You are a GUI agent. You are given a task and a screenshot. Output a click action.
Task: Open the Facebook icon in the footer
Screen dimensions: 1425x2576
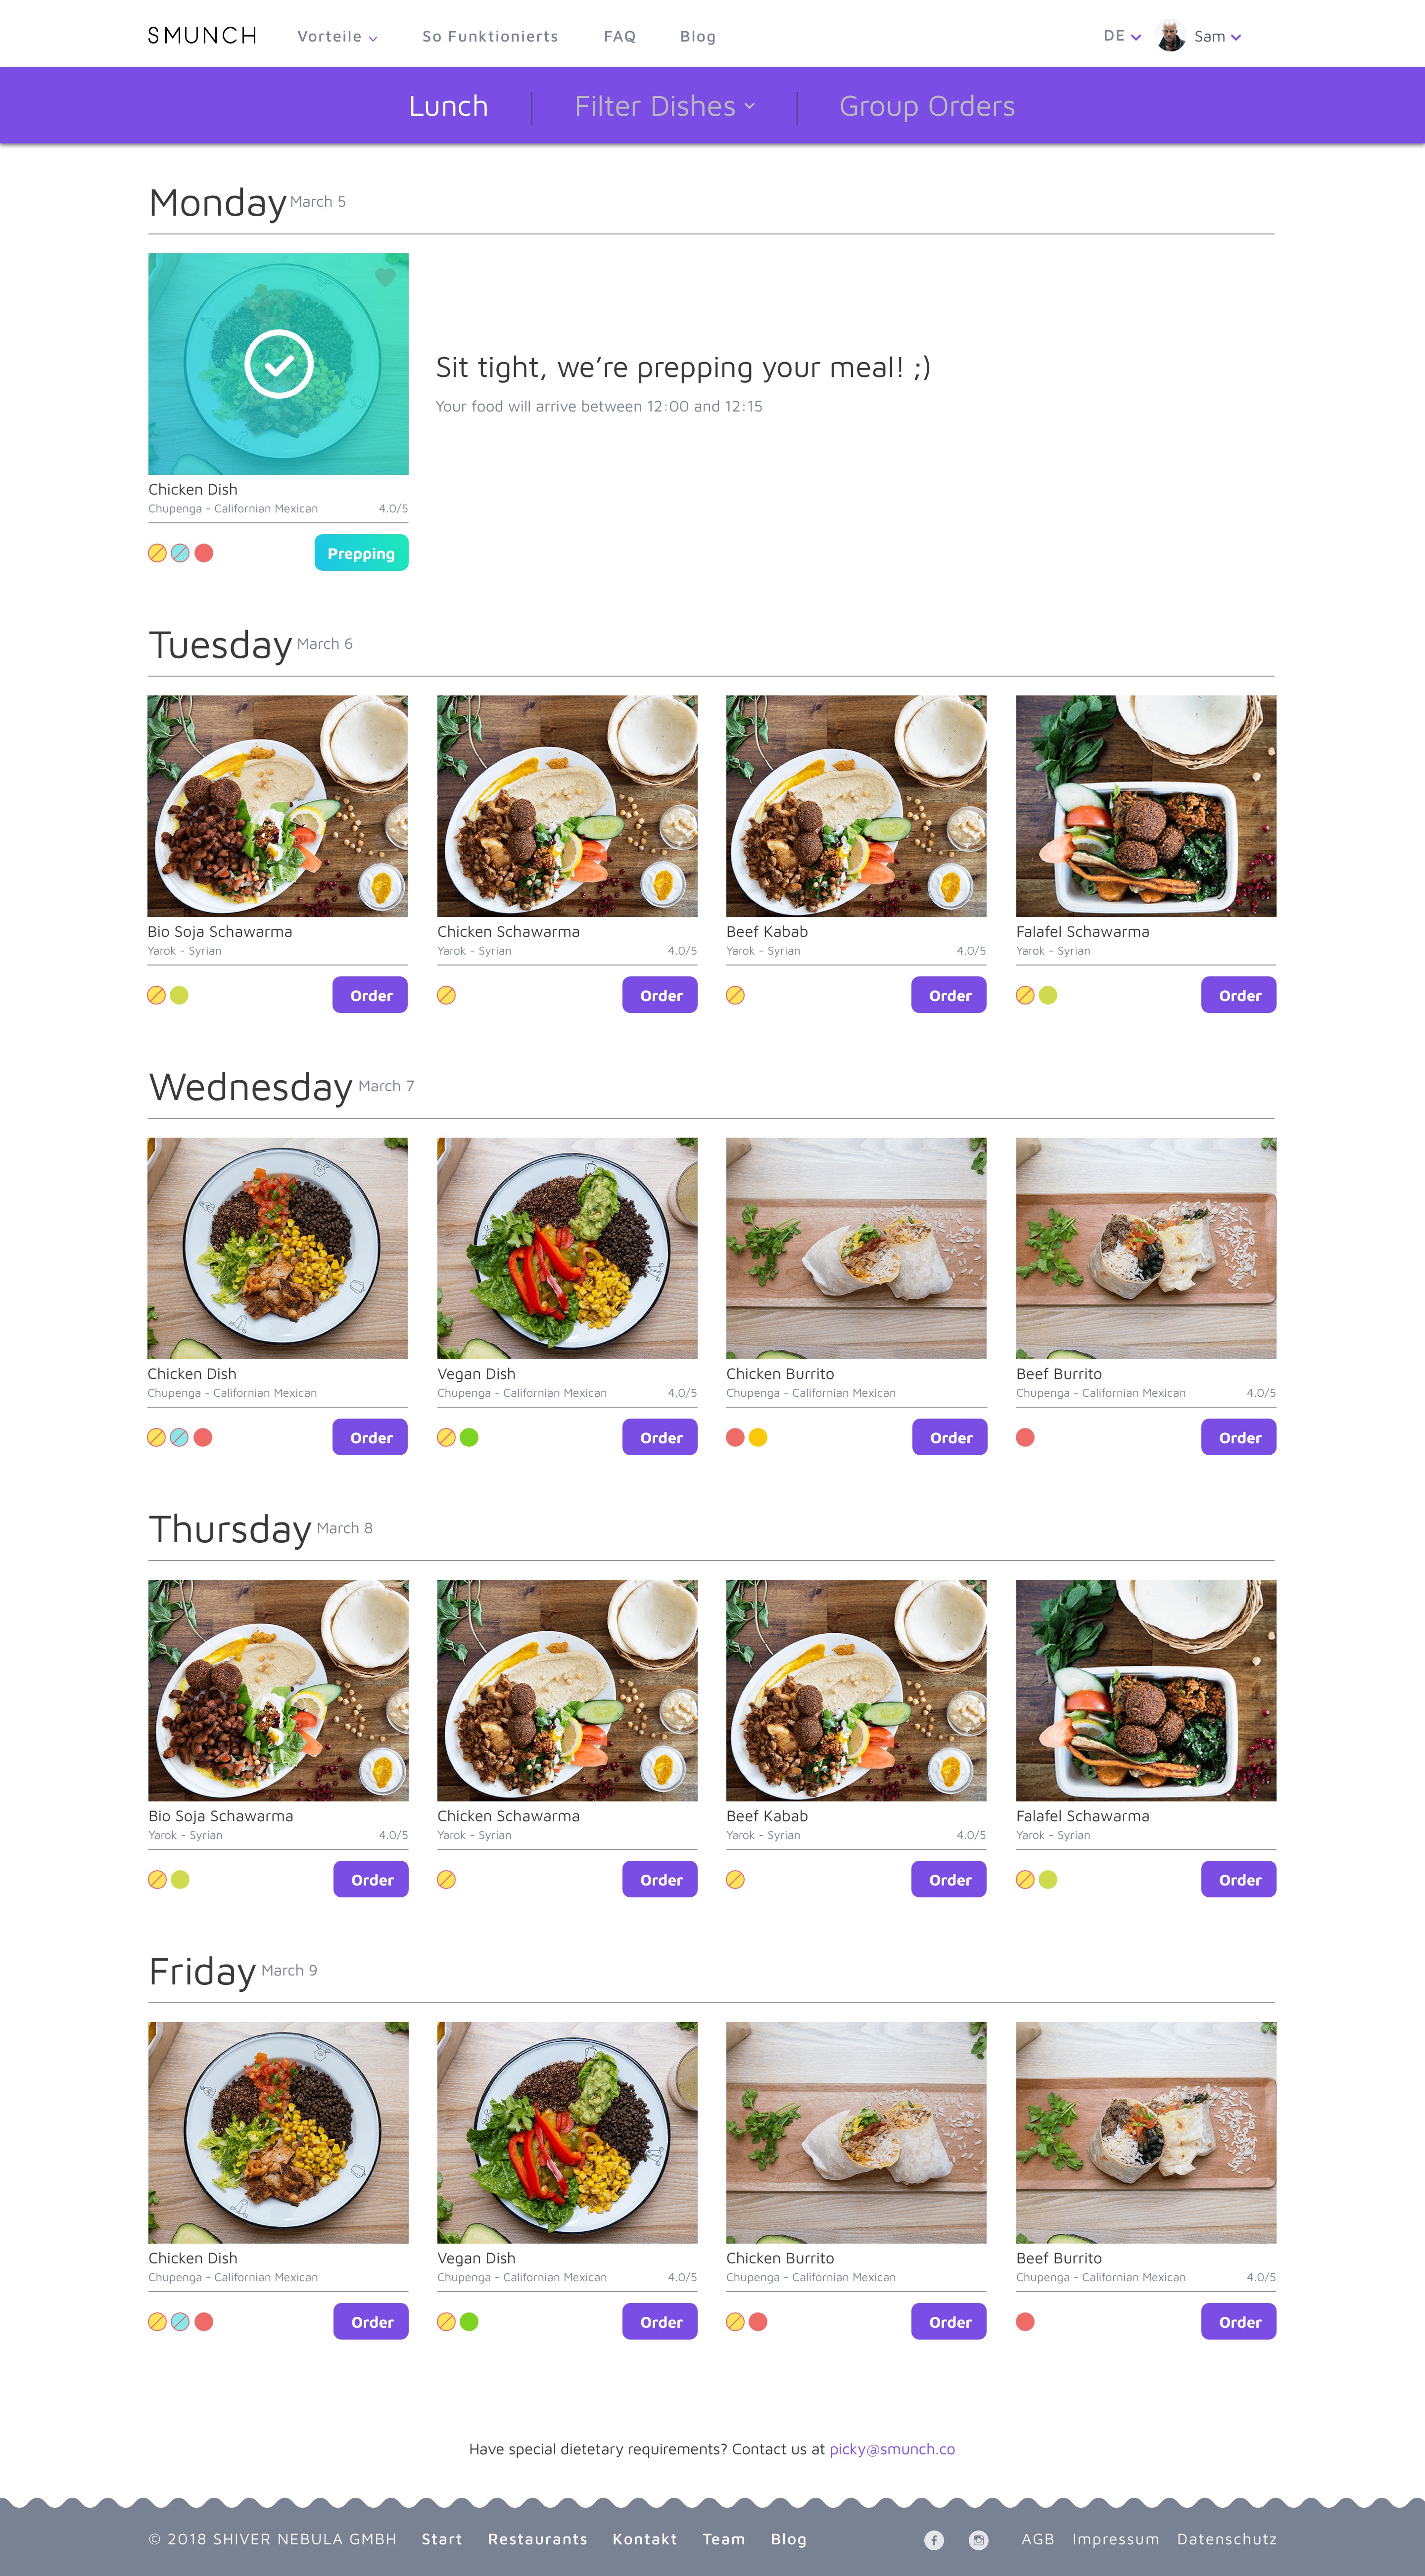tap(934, 2540)
